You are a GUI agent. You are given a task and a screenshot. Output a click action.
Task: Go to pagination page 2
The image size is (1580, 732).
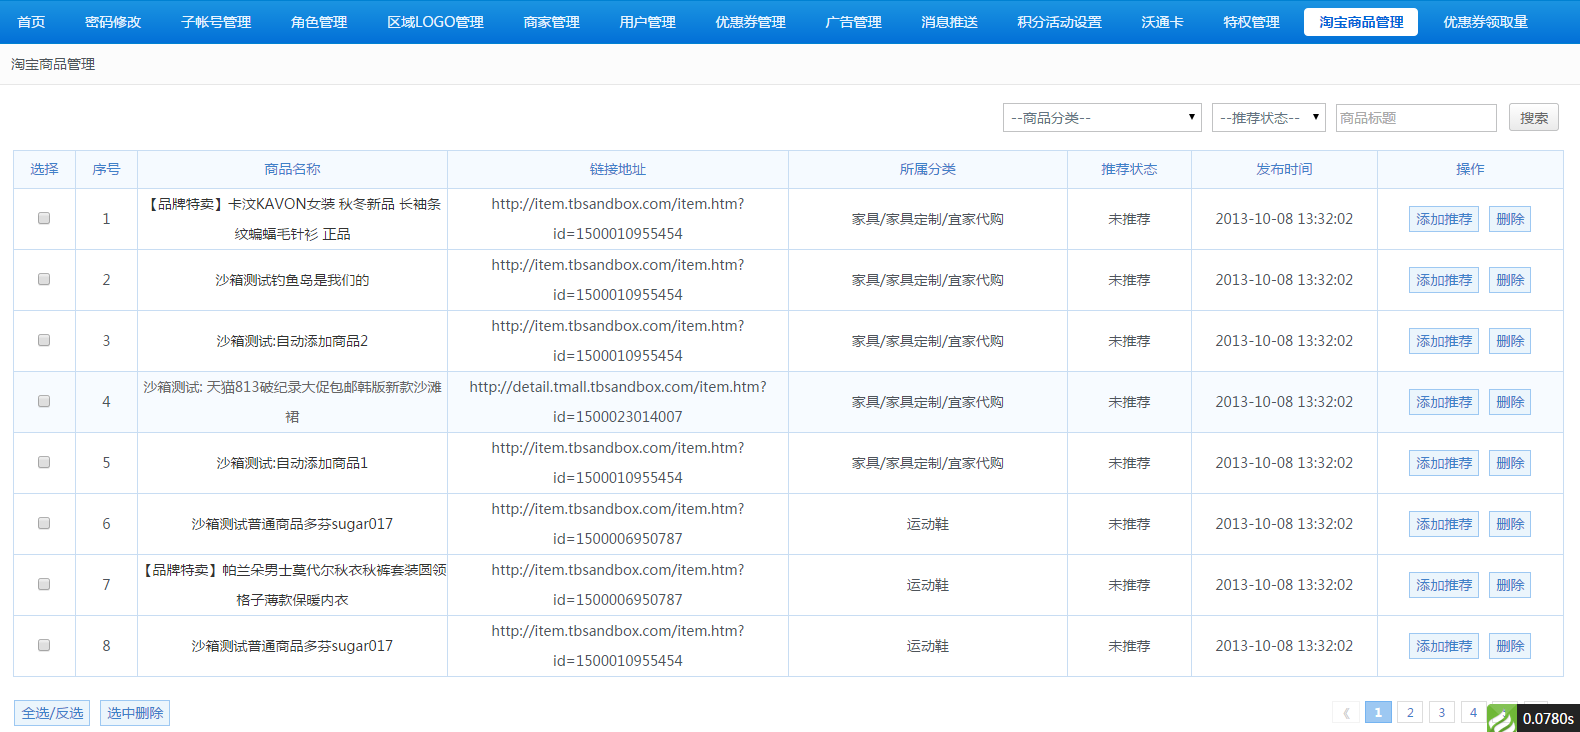[x=1410, y=713]
